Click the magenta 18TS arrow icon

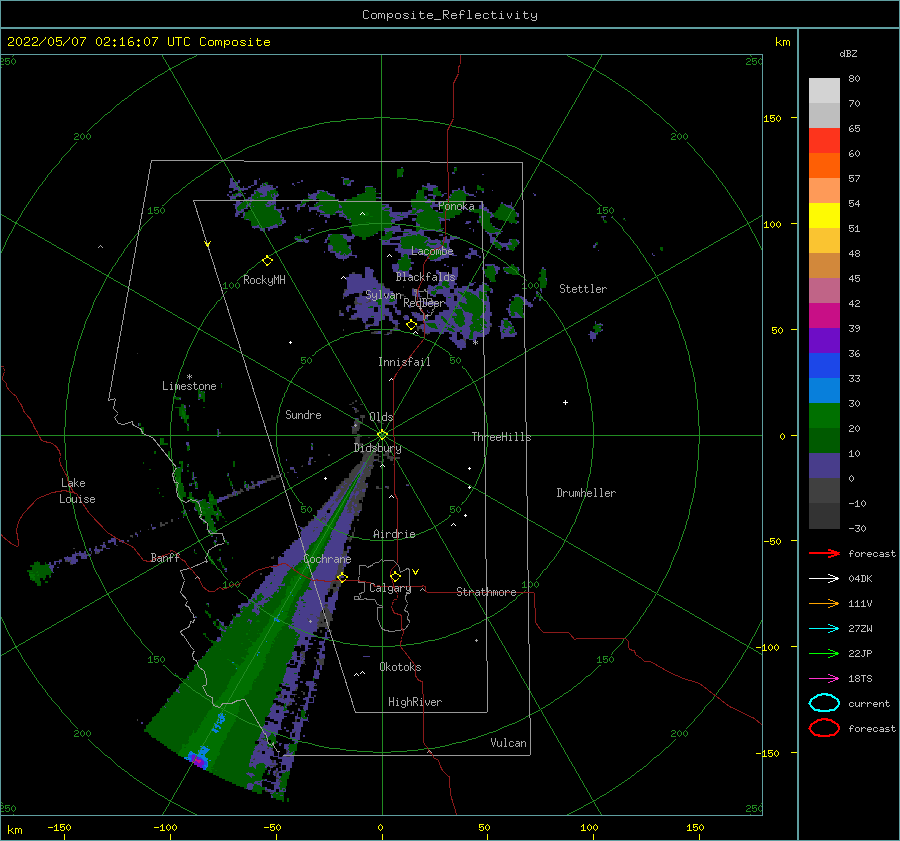click(x=824, y=679)
